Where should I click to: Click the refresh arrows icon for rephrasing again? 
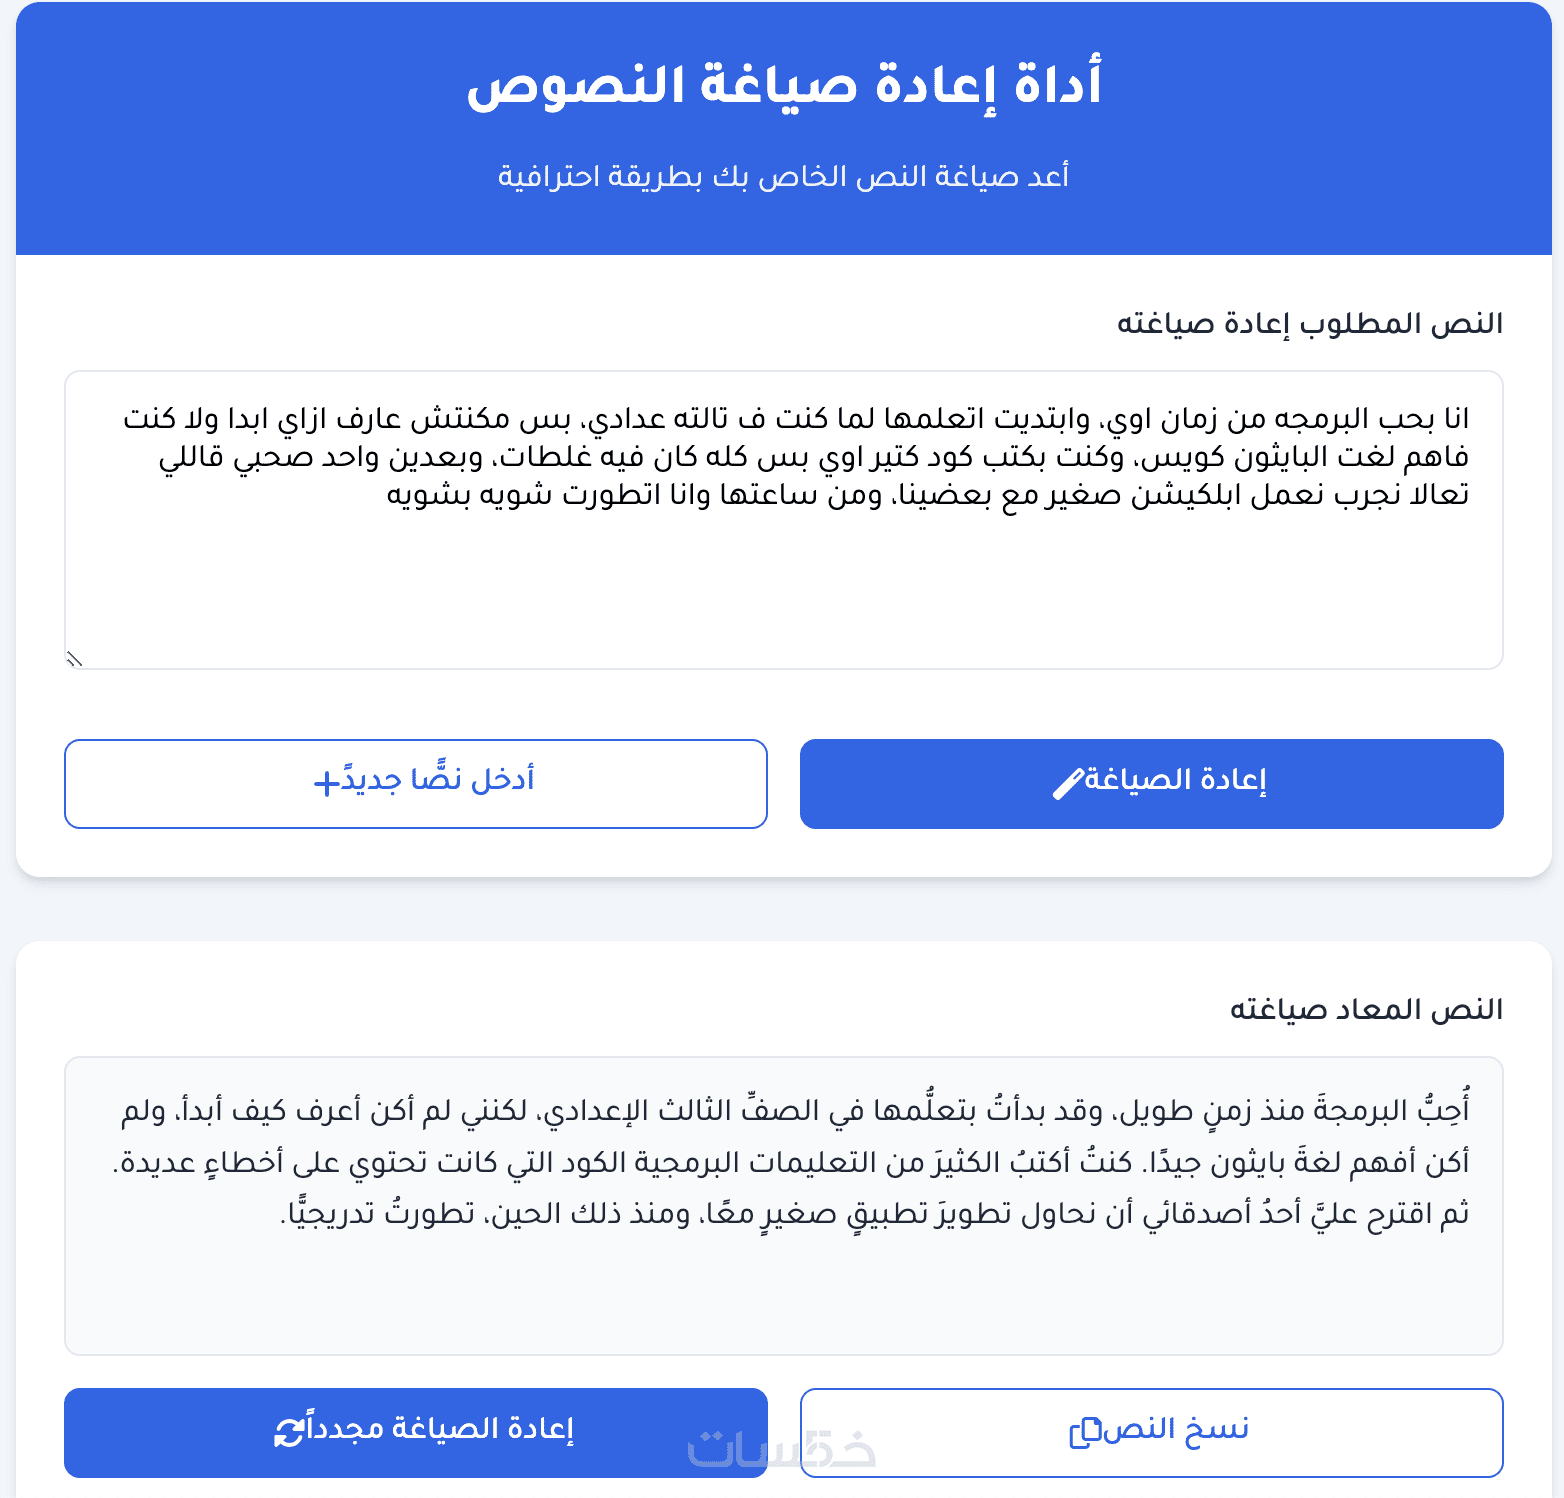(289, 1432)
